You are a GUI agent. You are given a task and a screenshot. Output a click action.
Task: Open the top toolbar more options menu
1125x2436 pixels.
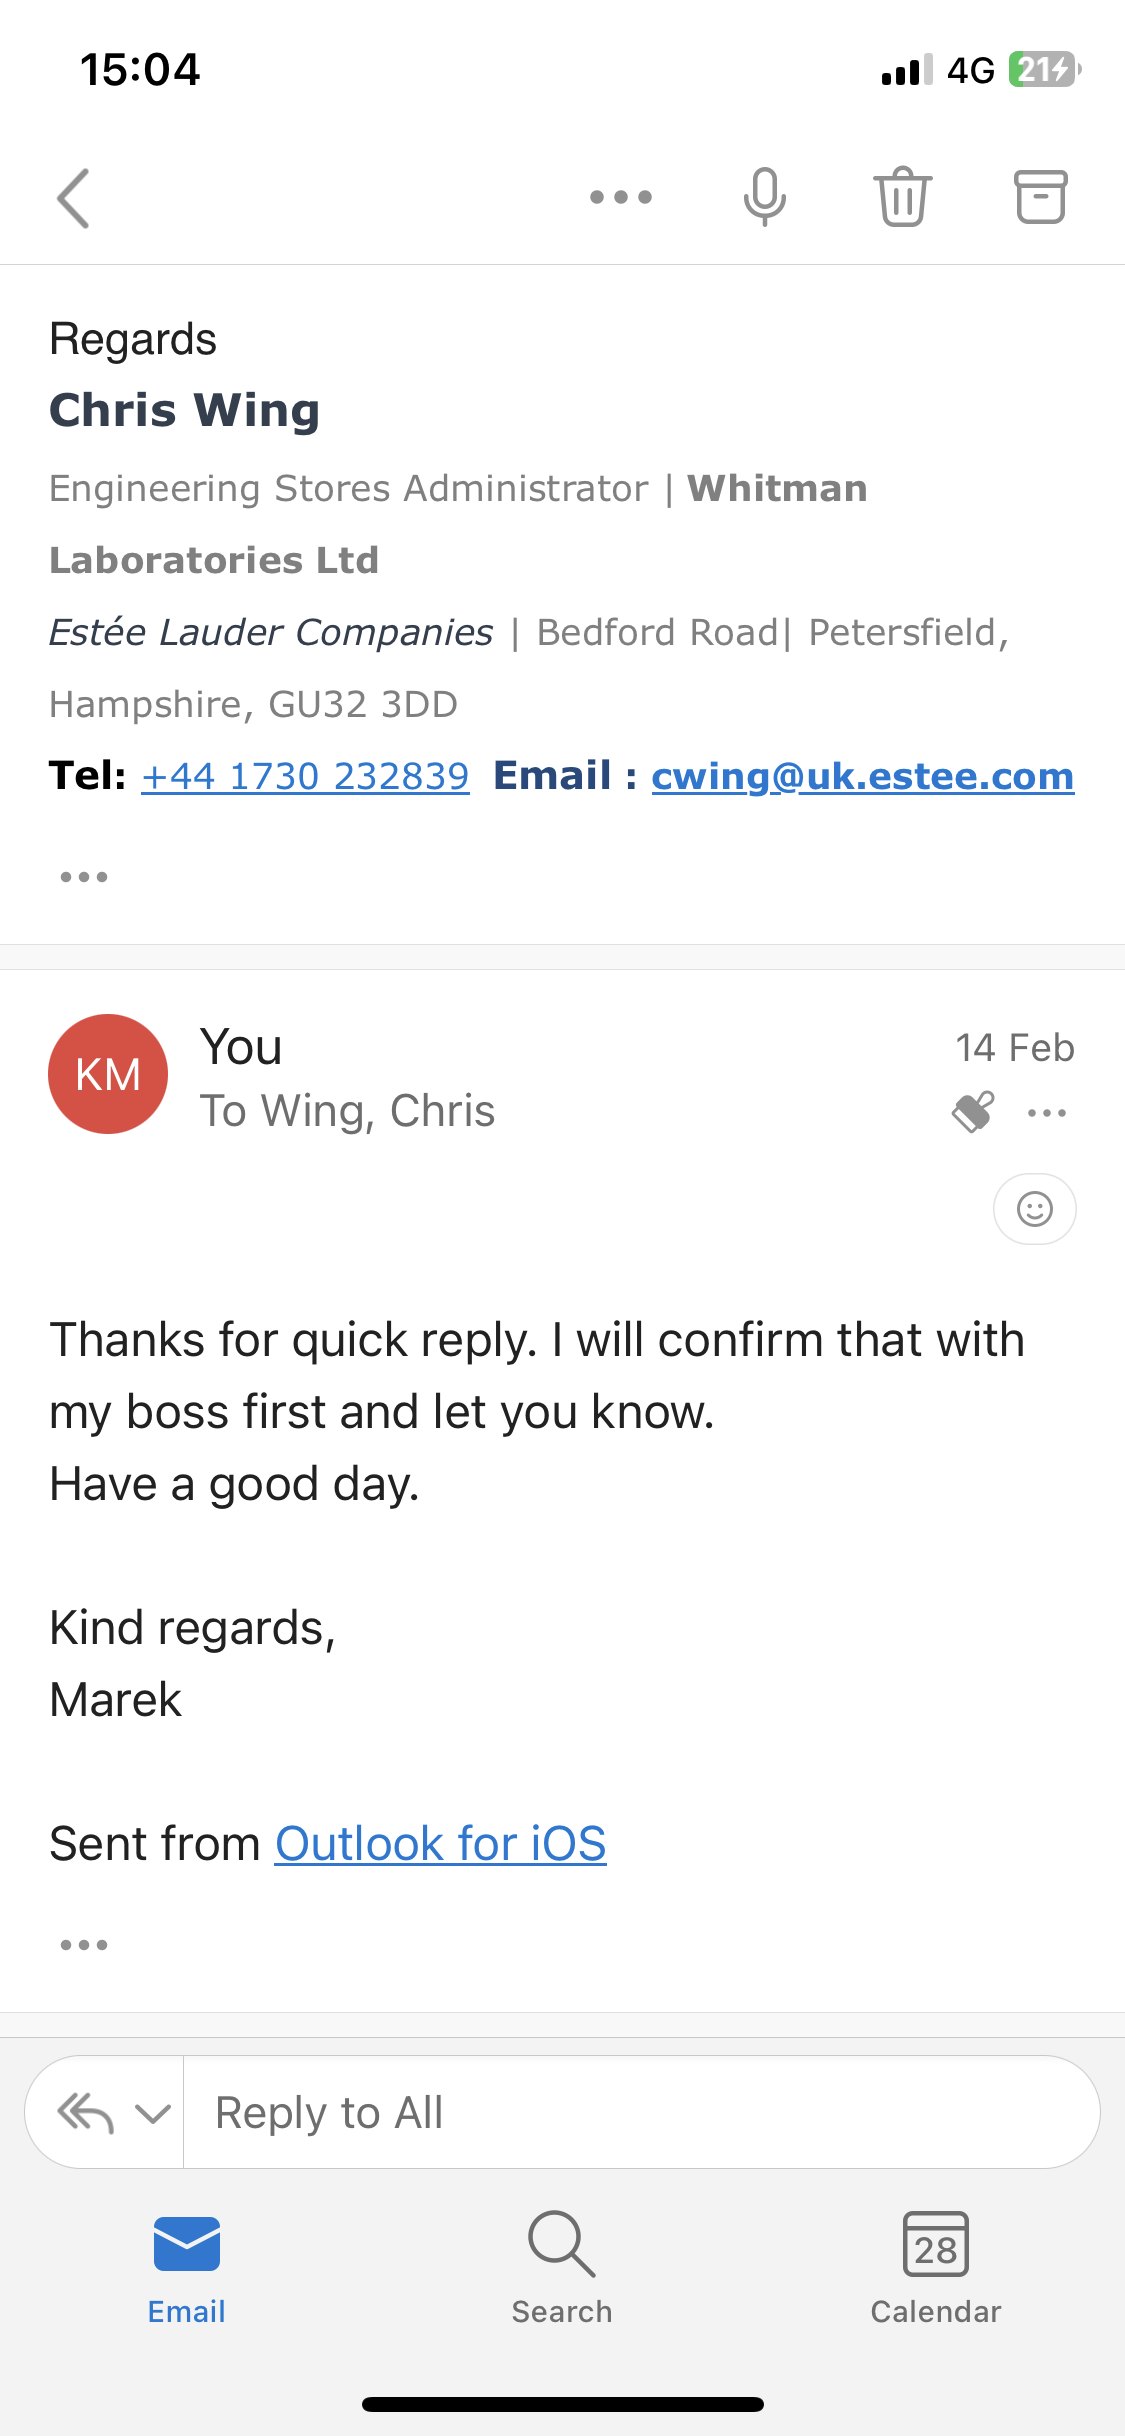(620, 197)
